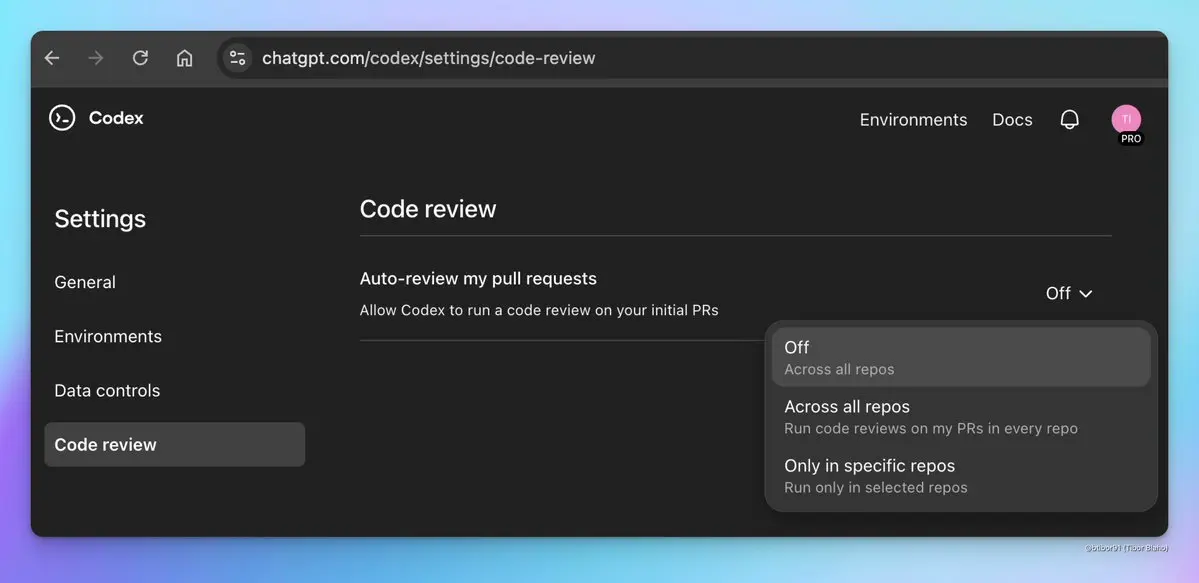Select Code review settings tab
1199x583 pixels.
[174, 445]
